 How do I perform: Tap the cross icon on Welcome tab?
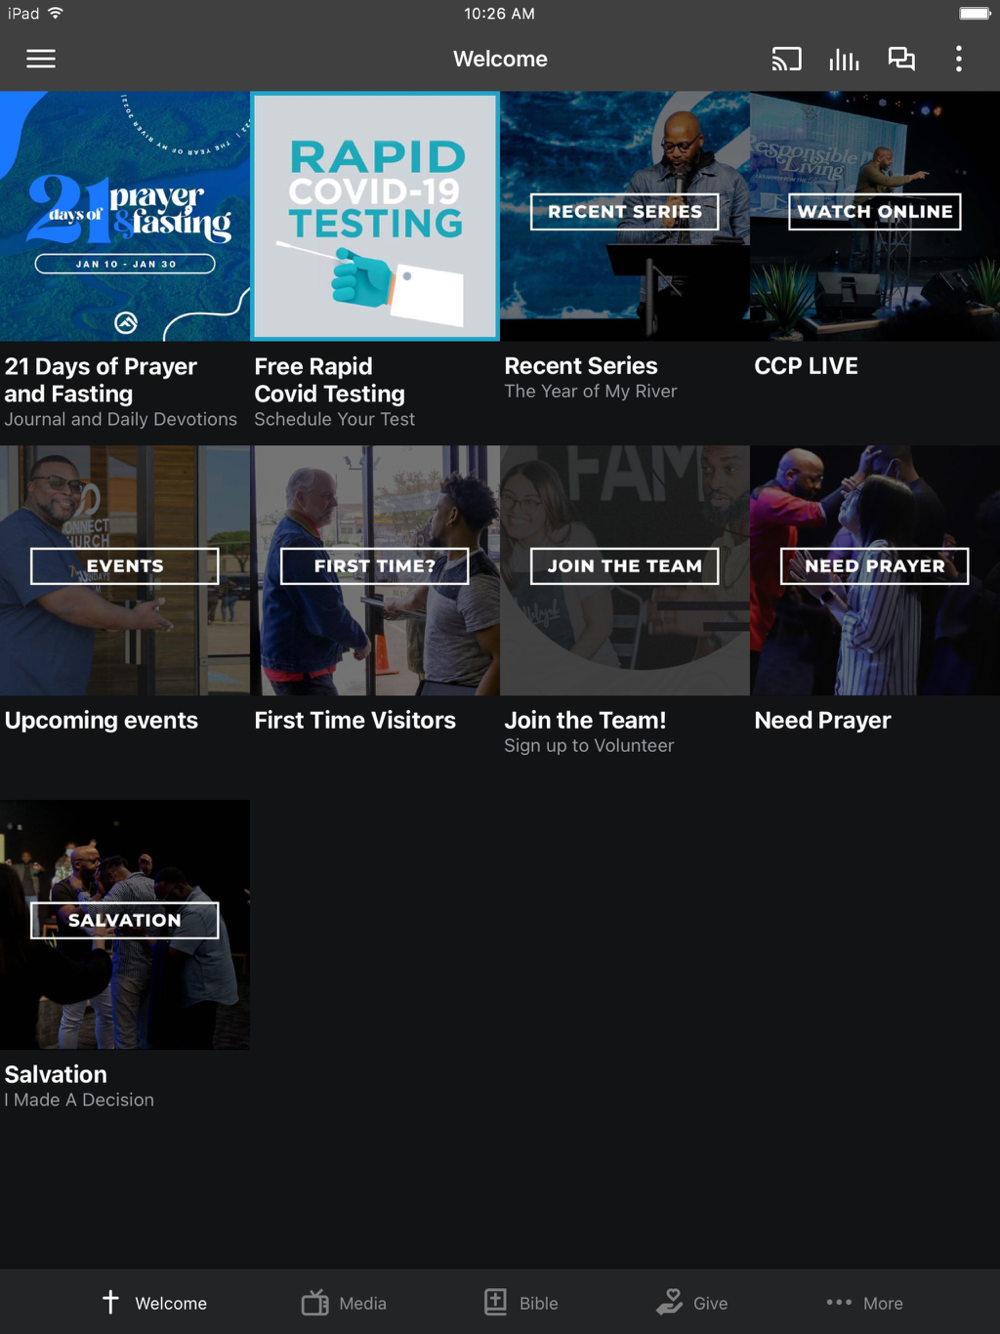point(111,1302)
